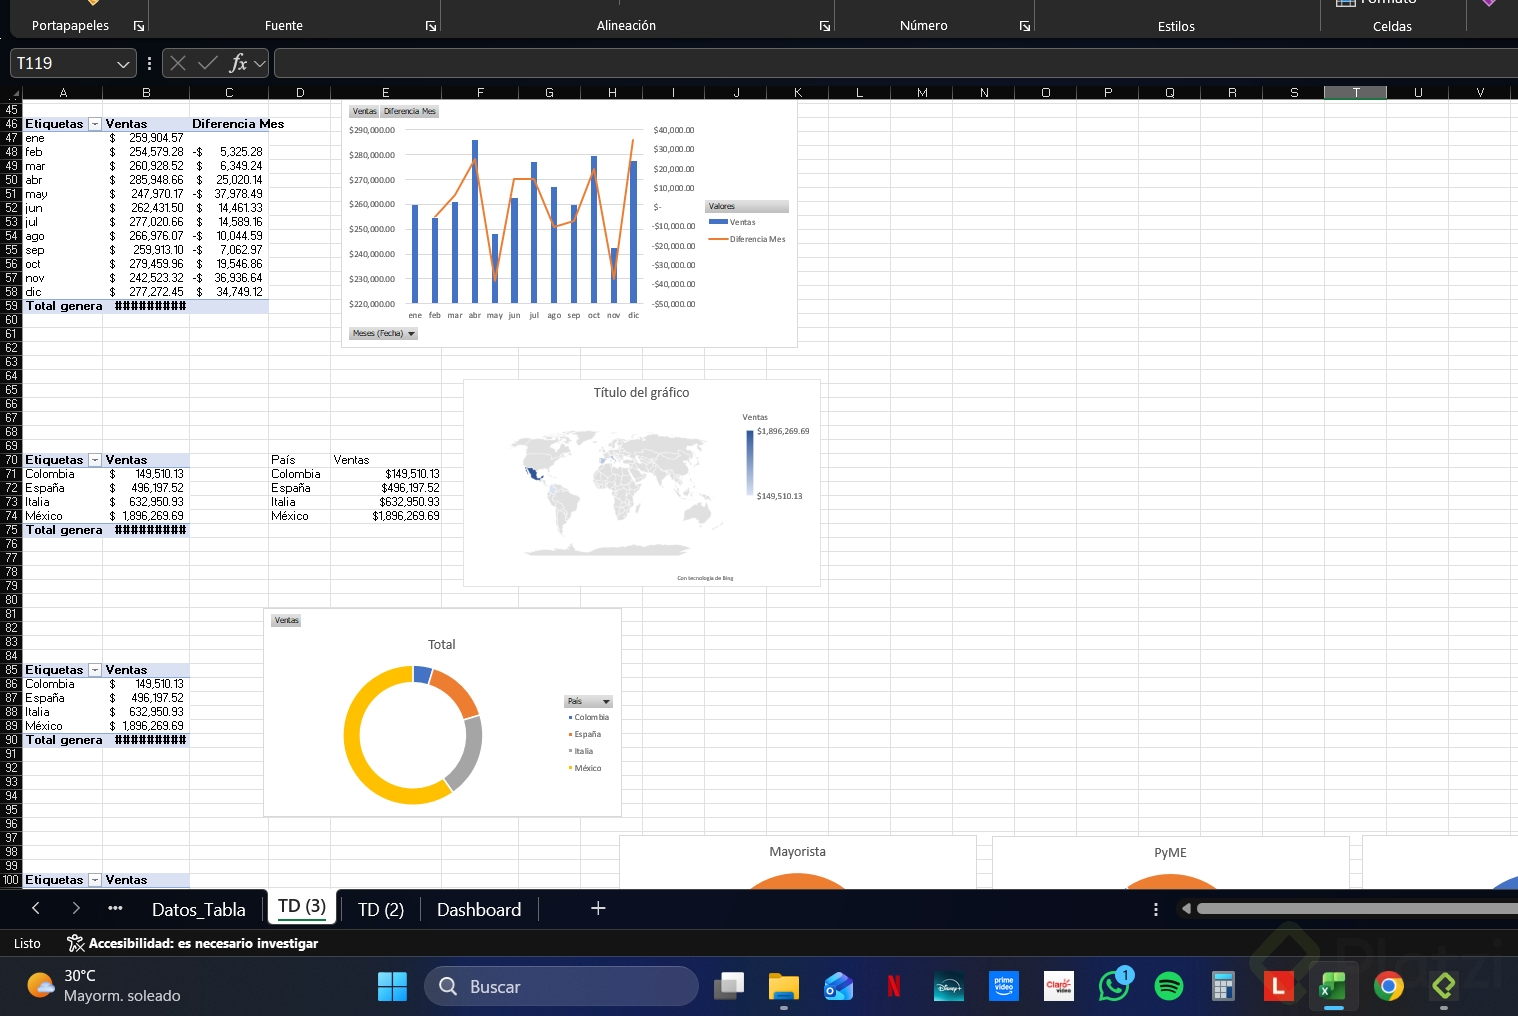
Task: Open Etiquetas filter dropdown in row 100
Action: point(95,880)
